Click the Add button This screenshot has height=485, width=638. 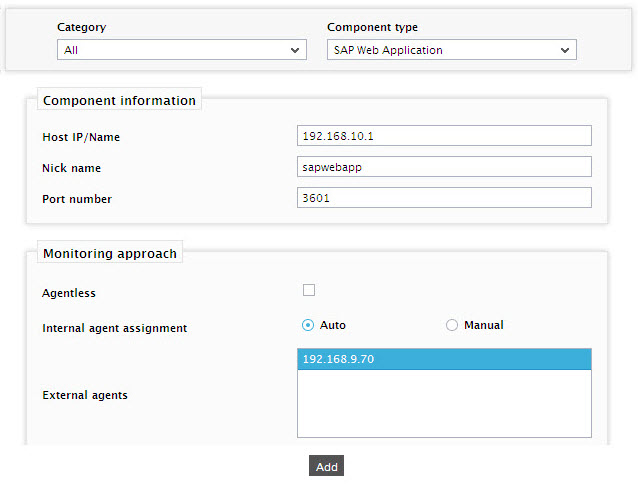tap(326, 465)
